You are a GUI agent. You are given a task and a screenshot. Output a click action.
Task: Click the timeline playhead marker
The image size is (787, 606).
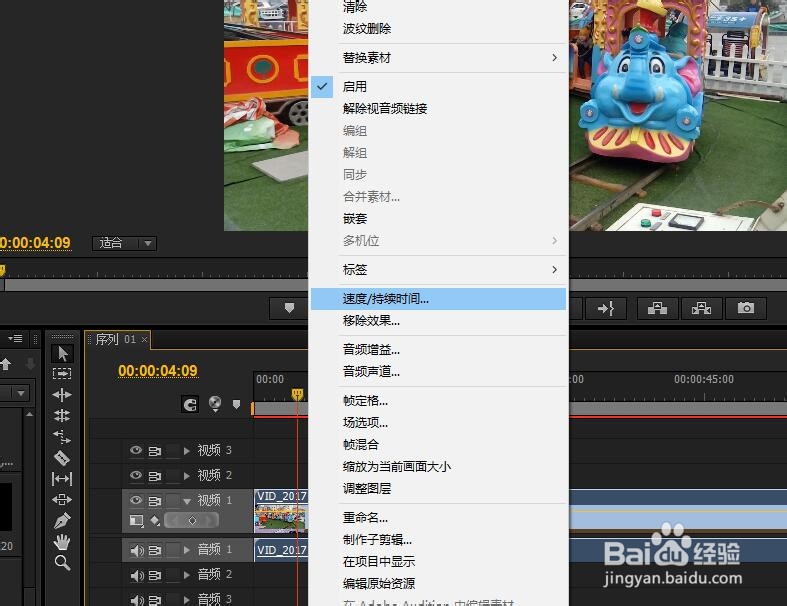coord(297,394)
